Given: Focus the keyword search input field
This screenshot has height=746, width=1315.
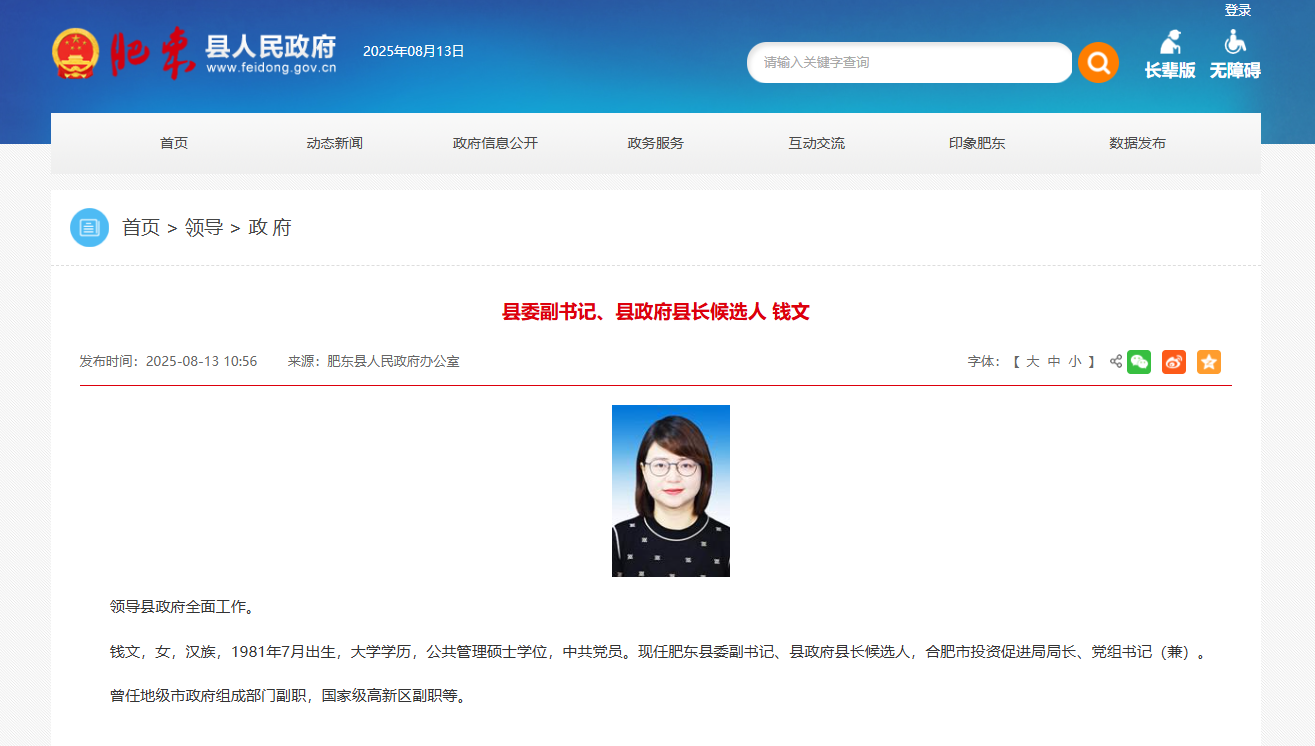Looking at the screenshot, I should point(908,63).
